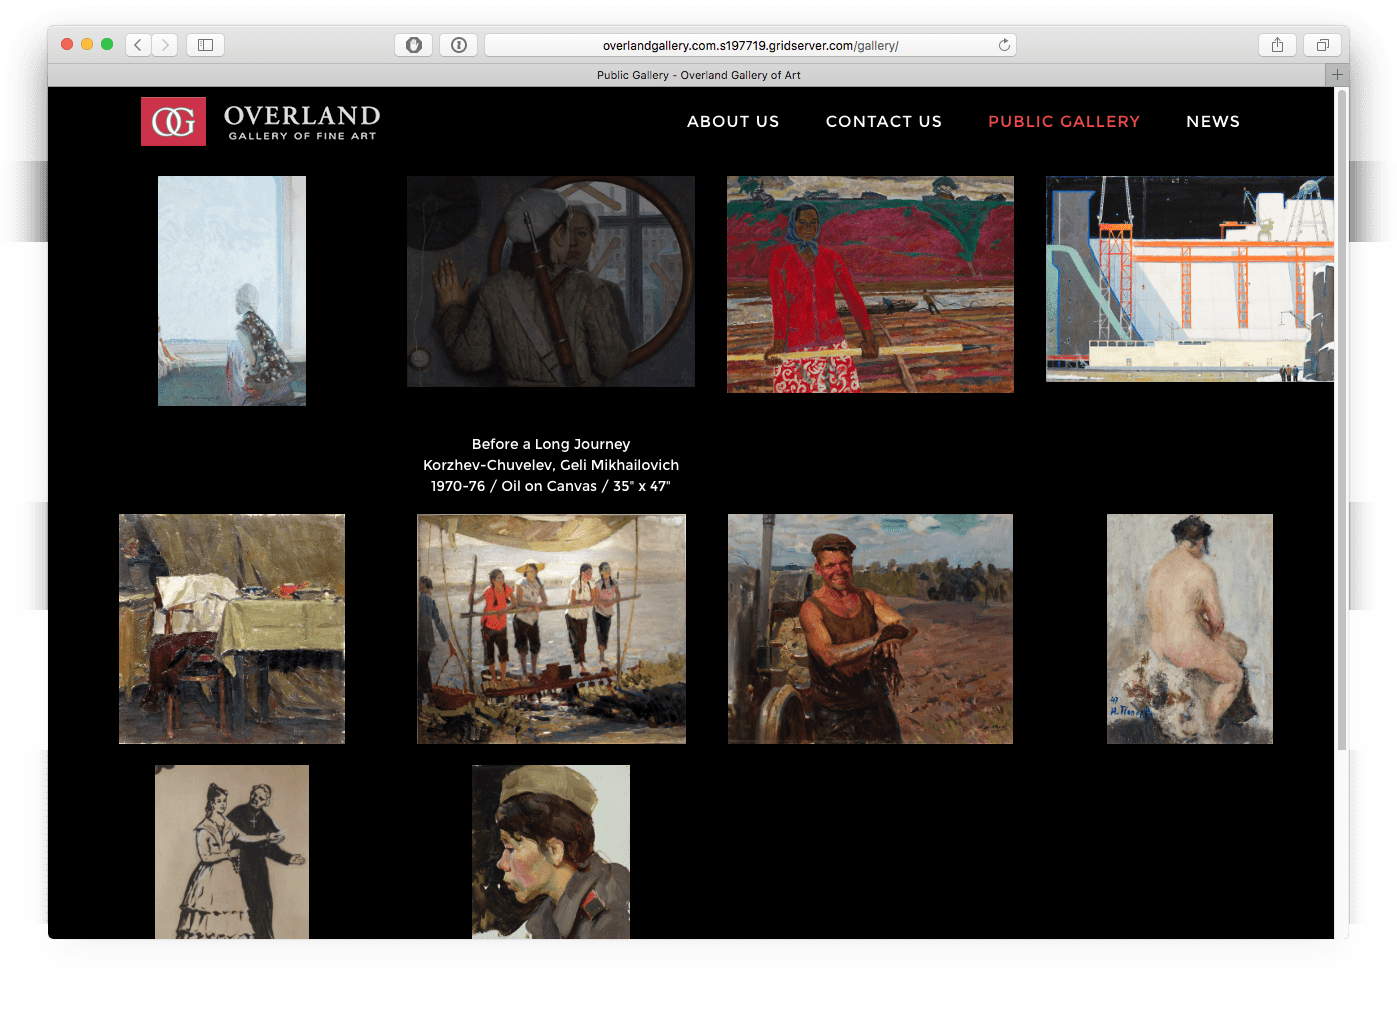The width and height of the screenshot is (1397, 1013).
Task: Open the privacy shield extension icon
Action: [414, 45]
